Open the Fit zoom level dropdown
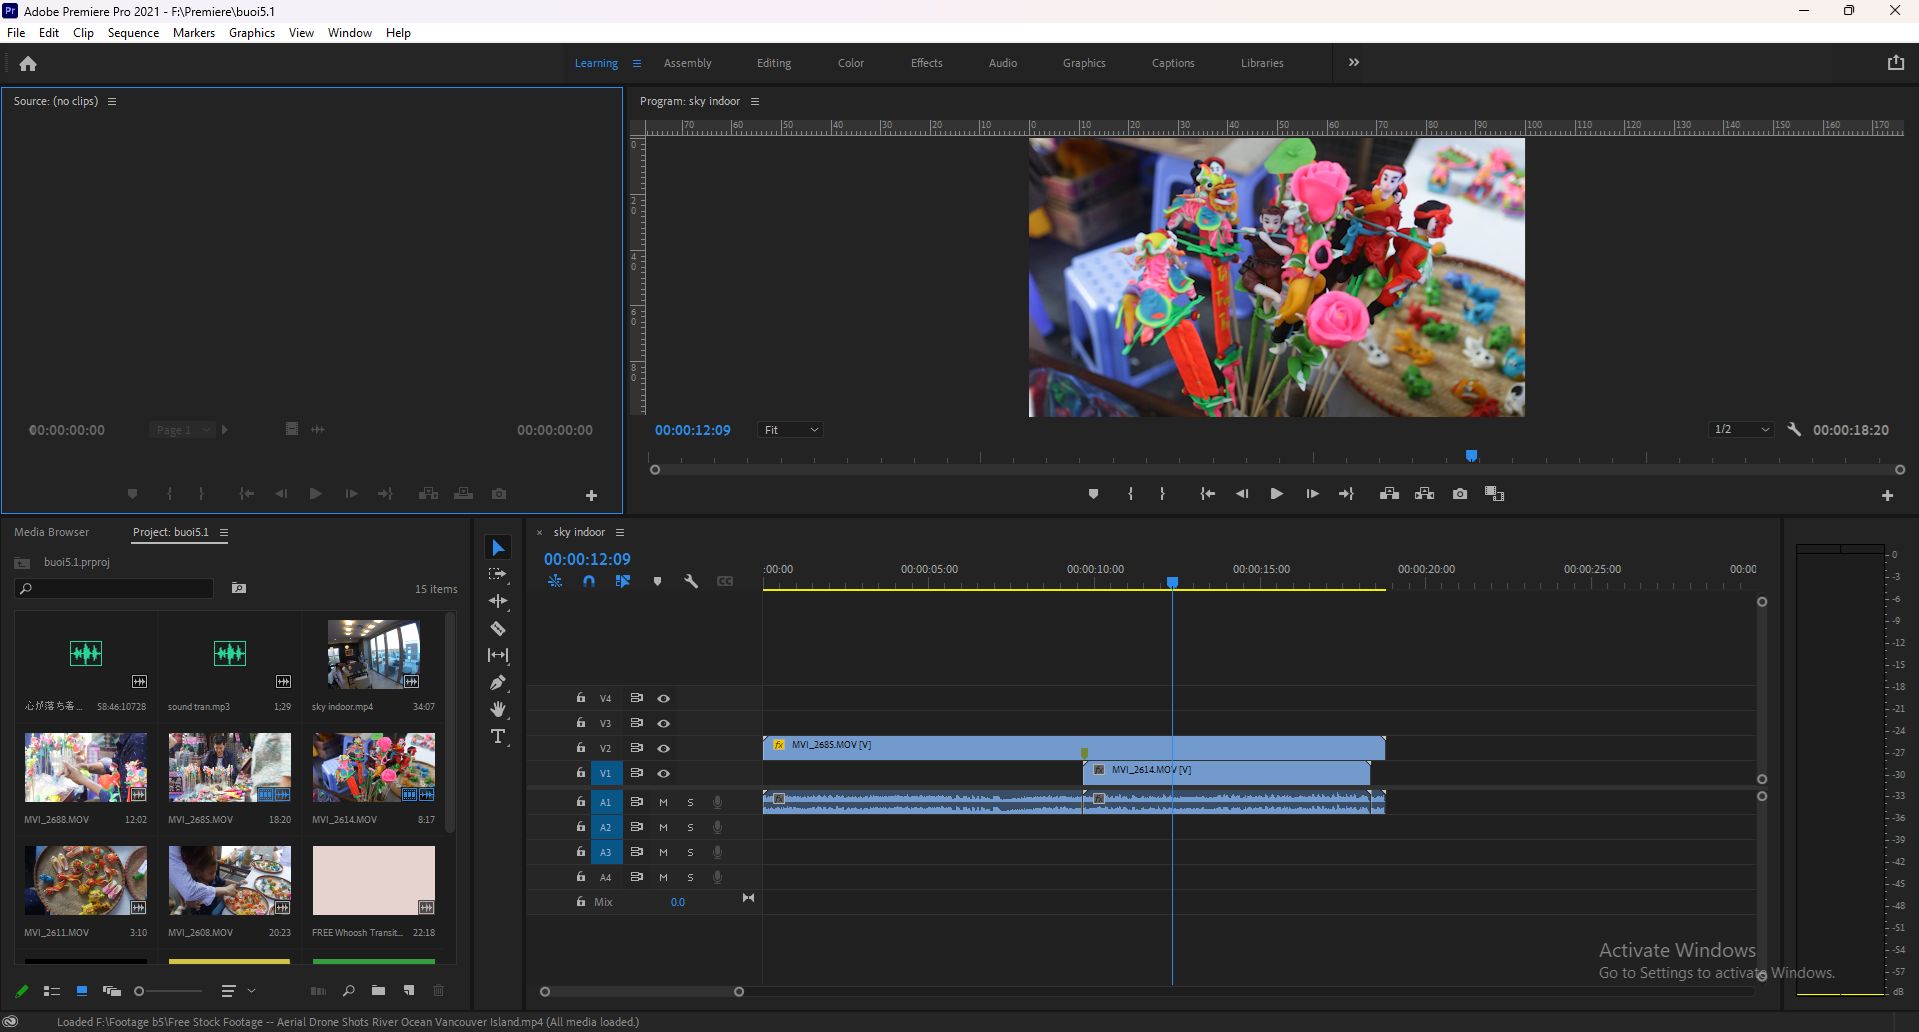The height and width of the screenshot is (1032, 1919). pos(790,430)
